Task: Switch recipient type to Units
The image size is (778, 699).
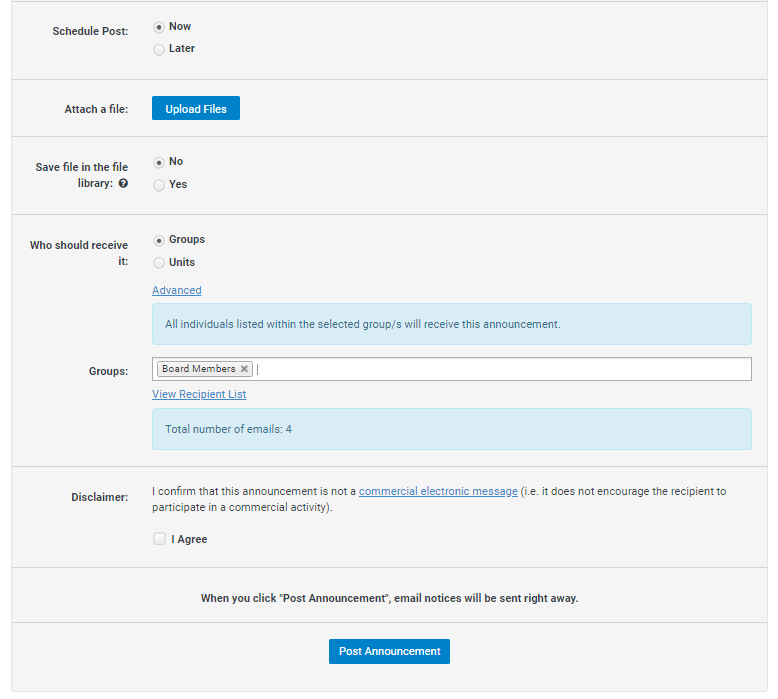Action: [159, 263]
